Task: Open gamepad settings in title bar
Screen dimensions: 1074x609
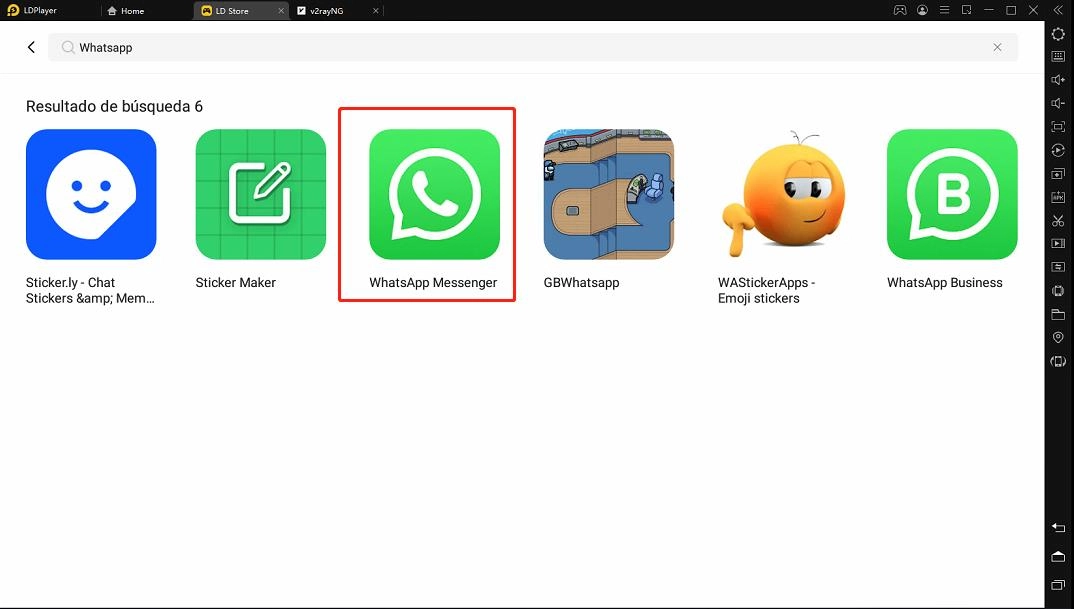Action: click(900, 10)
